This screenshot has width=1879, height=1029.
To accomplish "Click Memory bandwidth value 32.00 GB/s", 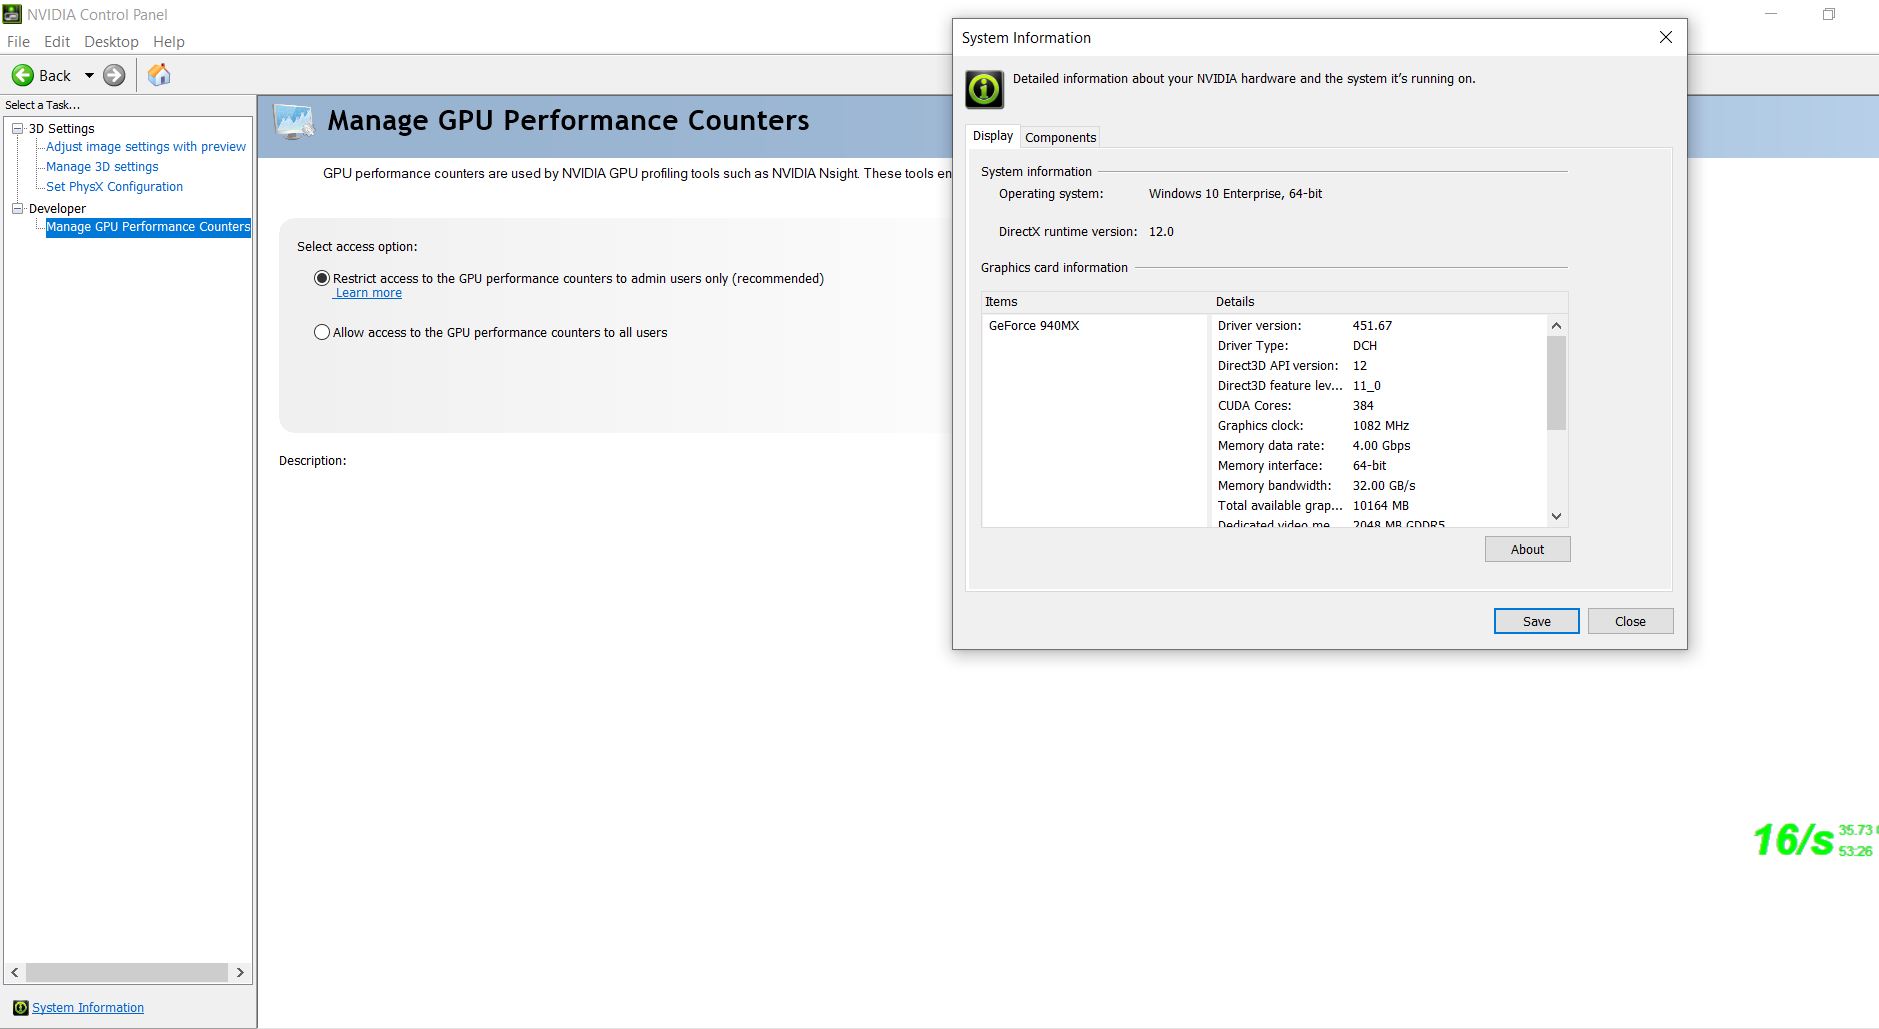I will coord(1384,486).
